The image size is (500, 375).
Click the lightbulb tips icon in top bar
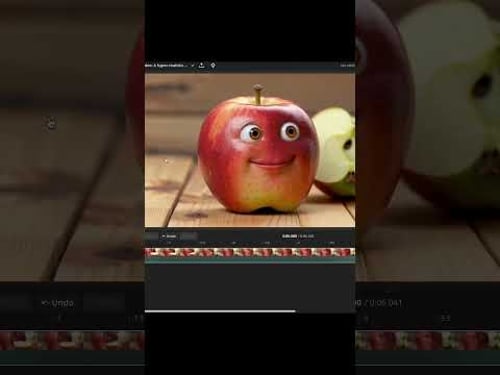click(213, 66)
